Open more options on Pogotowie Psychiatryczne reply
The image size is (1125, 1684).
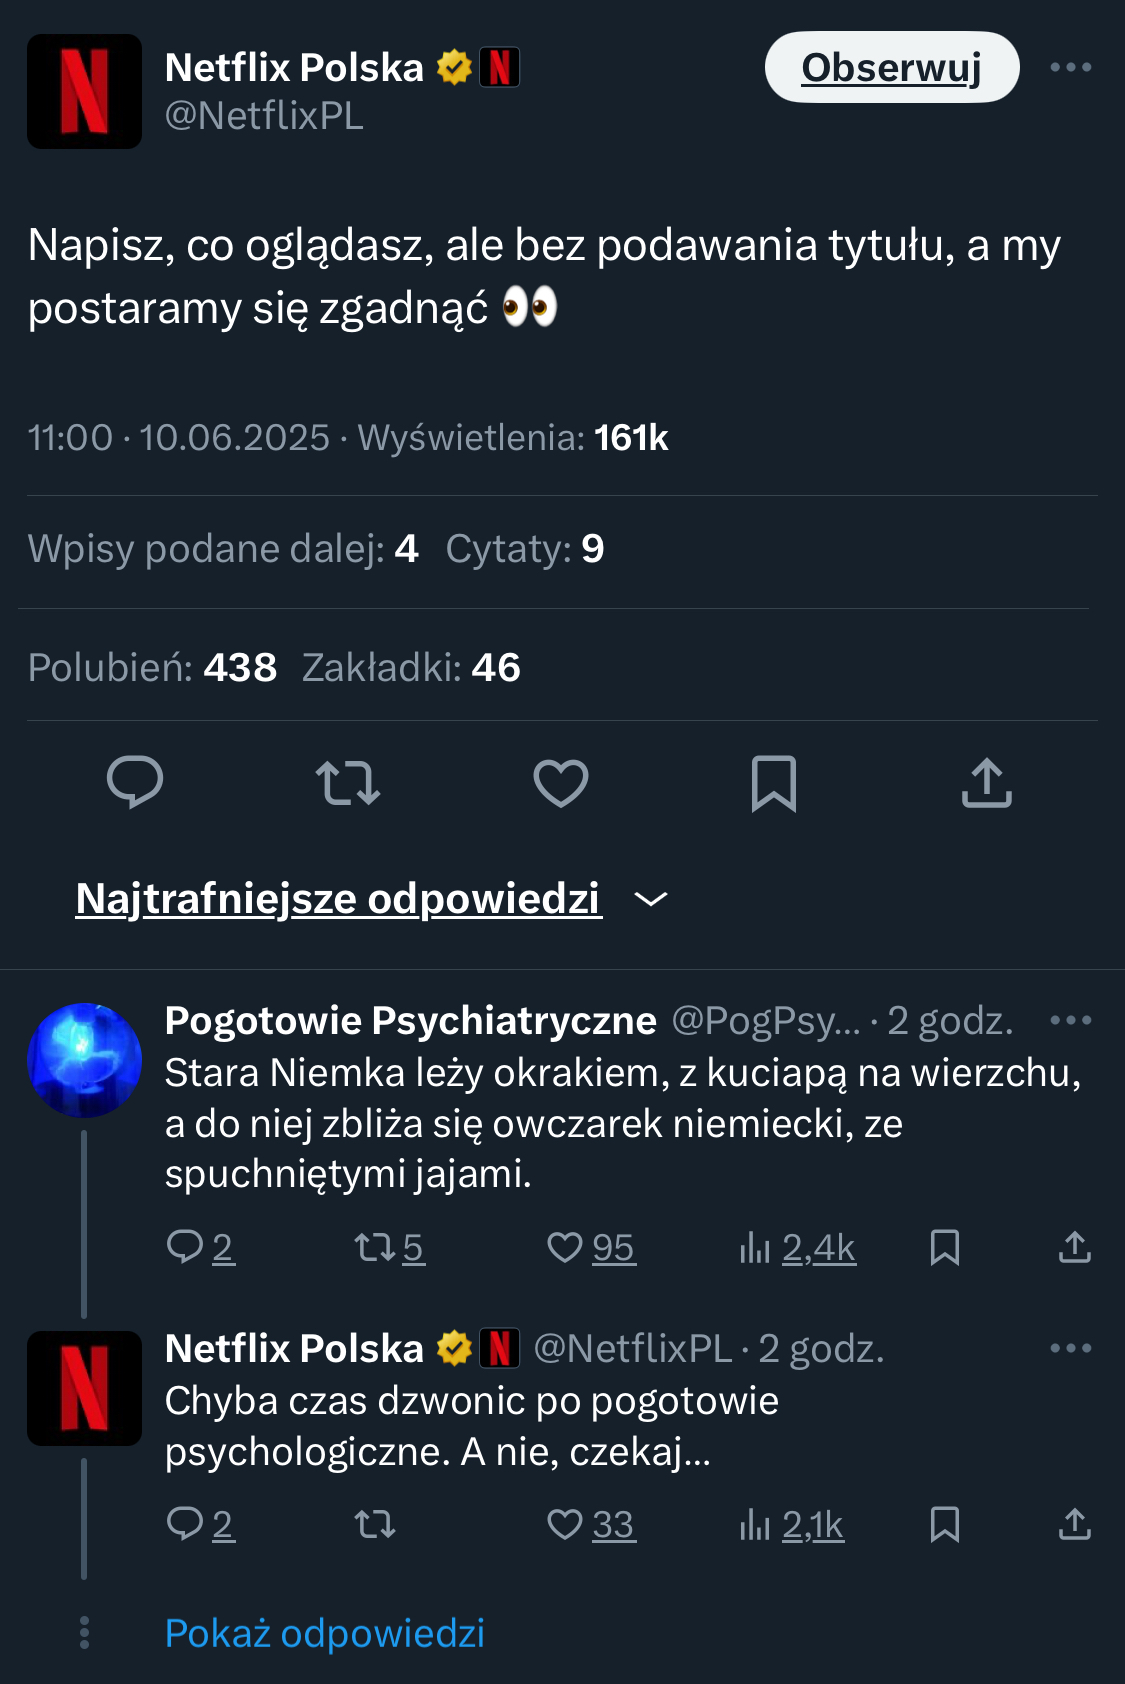[1070, 1020]
